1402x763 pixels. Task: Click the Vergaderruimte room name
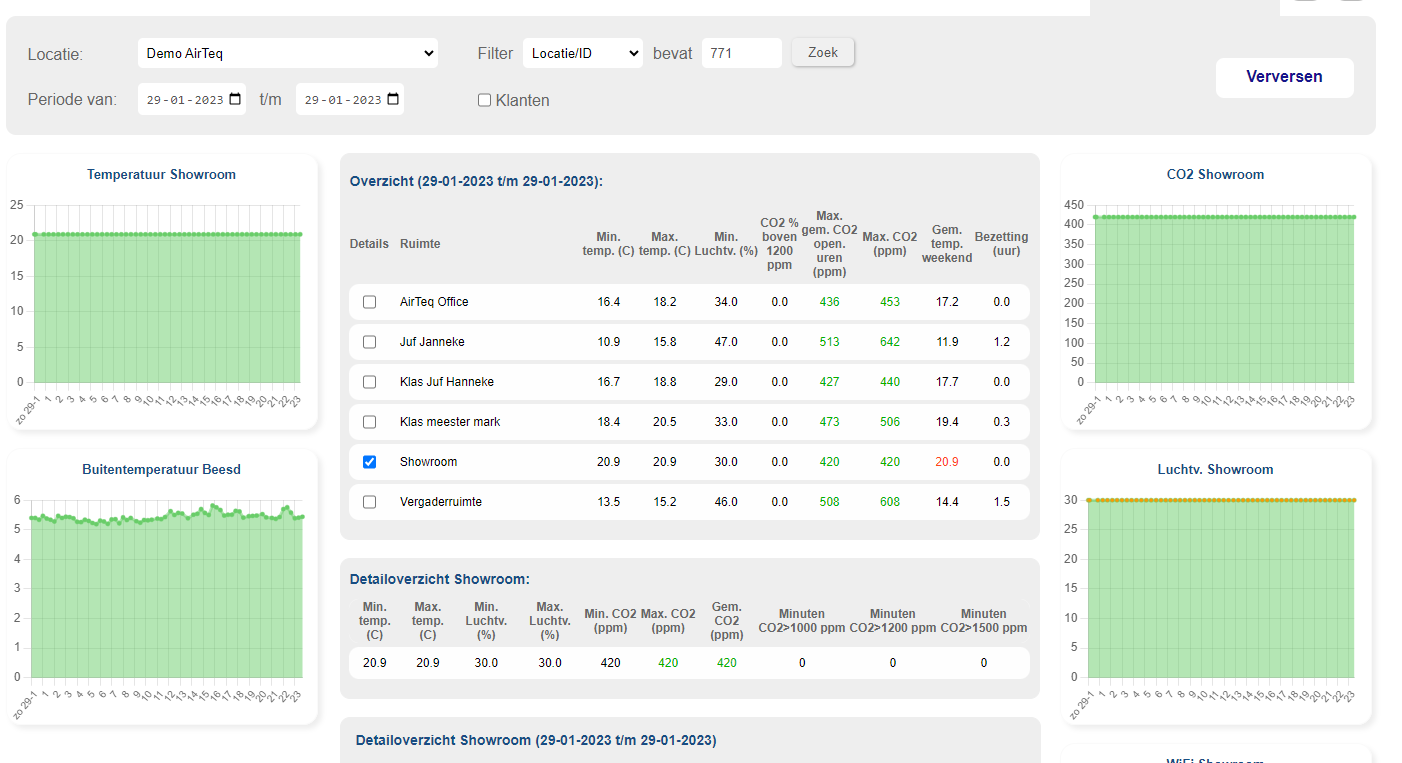click(441, 502)
